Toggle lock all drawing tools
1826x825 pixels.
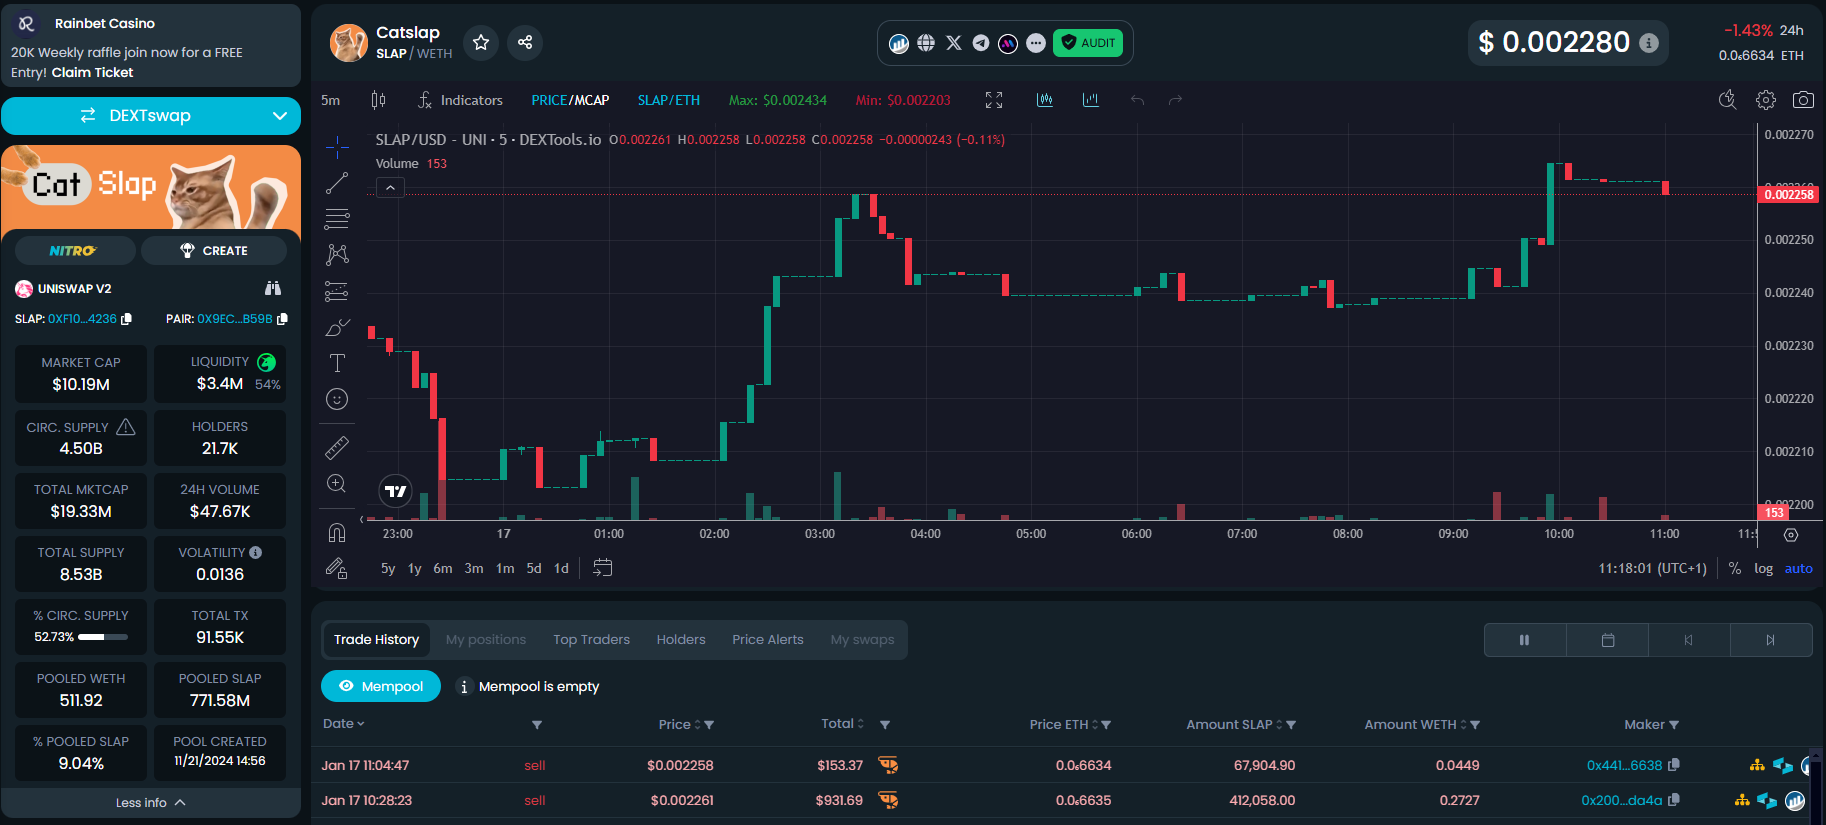click(x=337, y=568)
